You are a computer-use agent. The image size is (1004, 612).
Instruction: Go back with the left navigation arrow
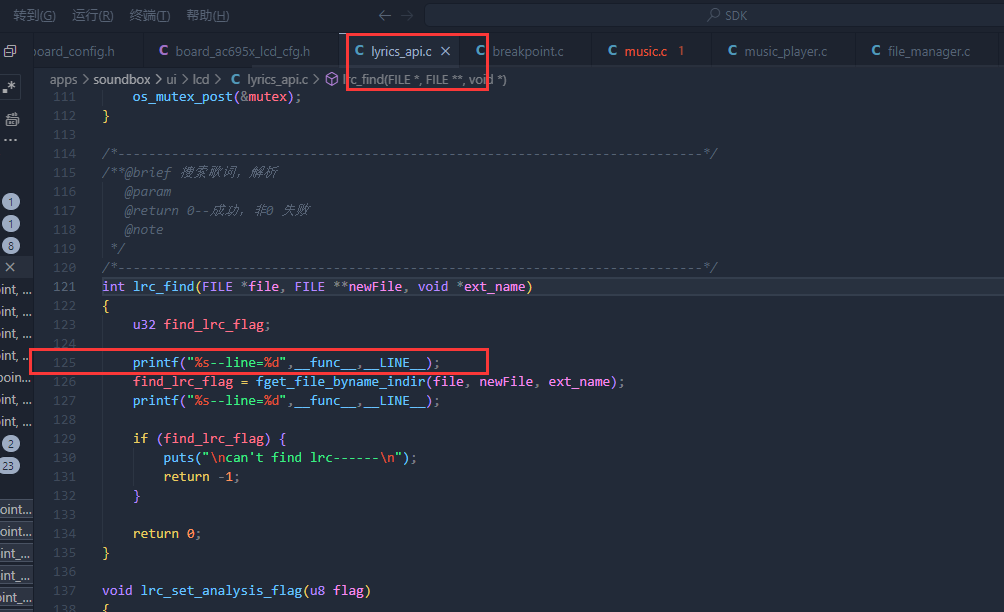pos(384,15)
